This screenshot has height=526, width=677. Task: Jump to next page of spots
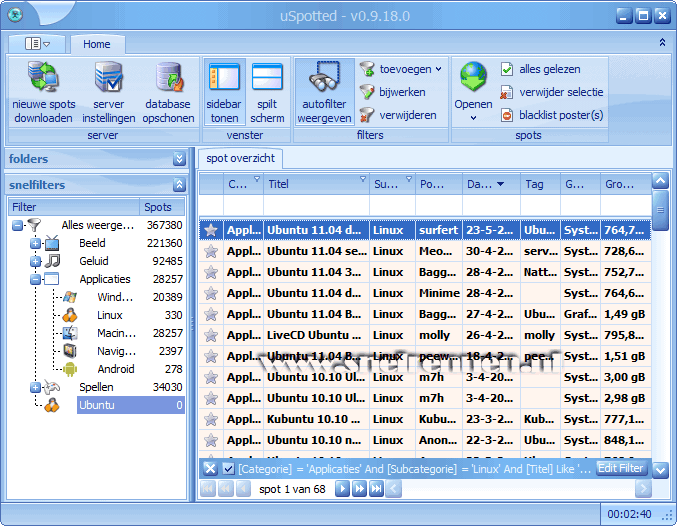point(359,489)
